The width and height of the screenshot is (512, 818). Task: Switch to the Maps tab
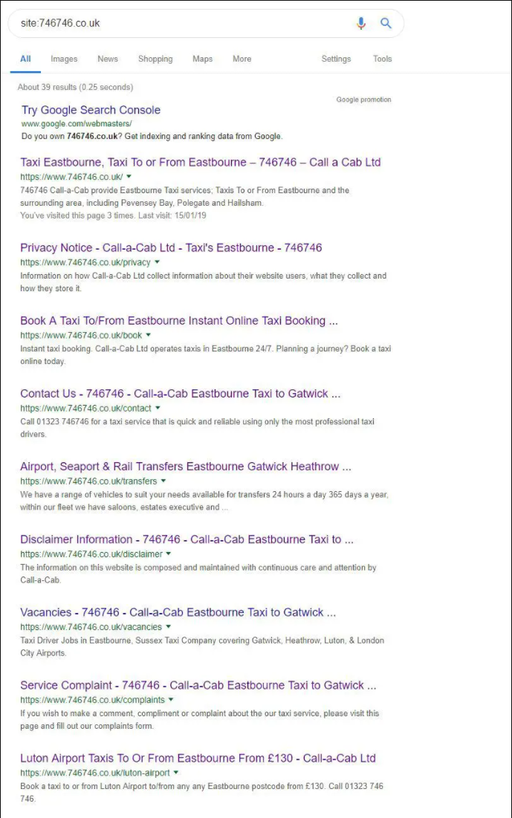(203, 59)
